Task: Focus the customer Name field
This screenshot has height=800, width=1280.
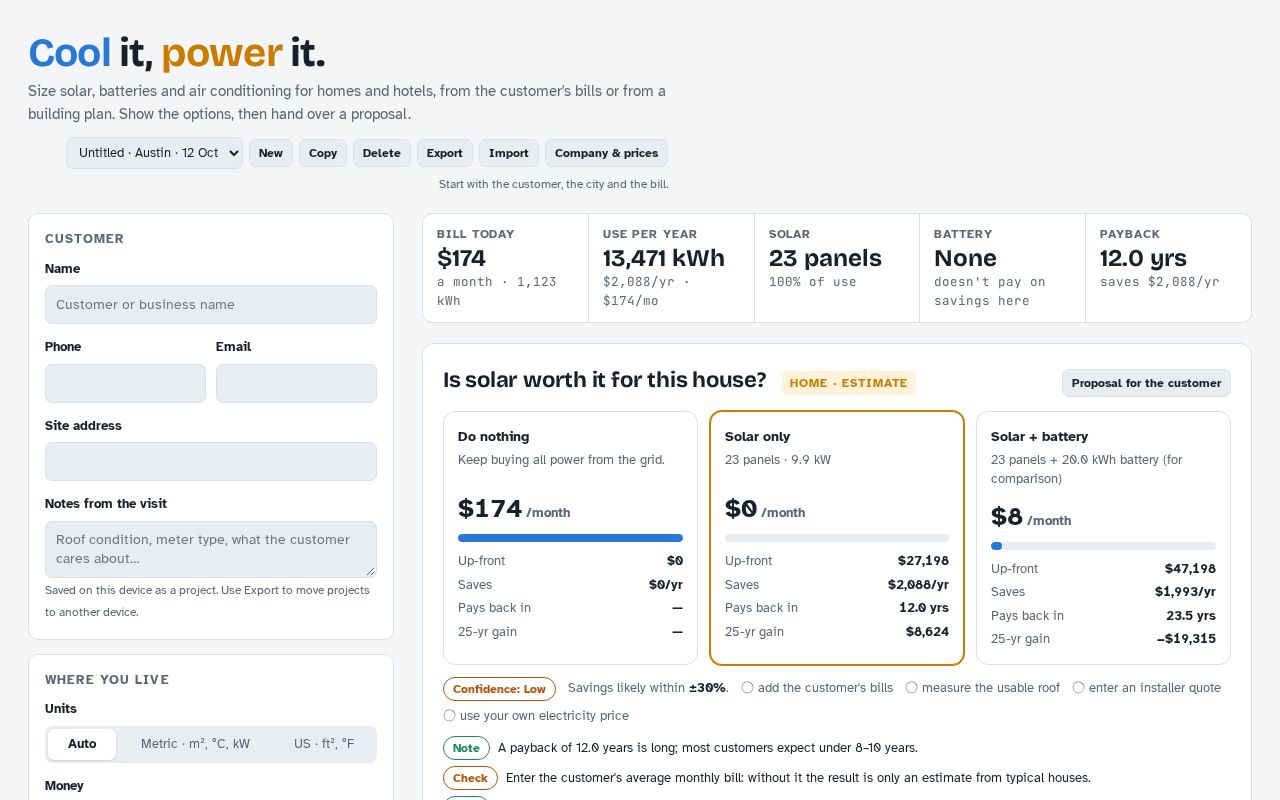Action: click(x=211, y=304)
